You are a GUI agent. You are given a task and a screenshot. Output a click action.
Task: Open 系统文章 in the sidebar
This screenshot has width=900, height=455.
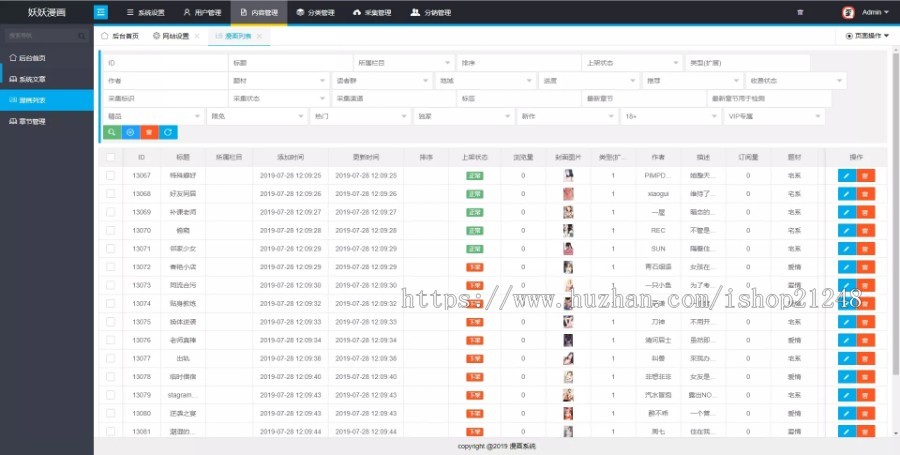coord(46,79)
